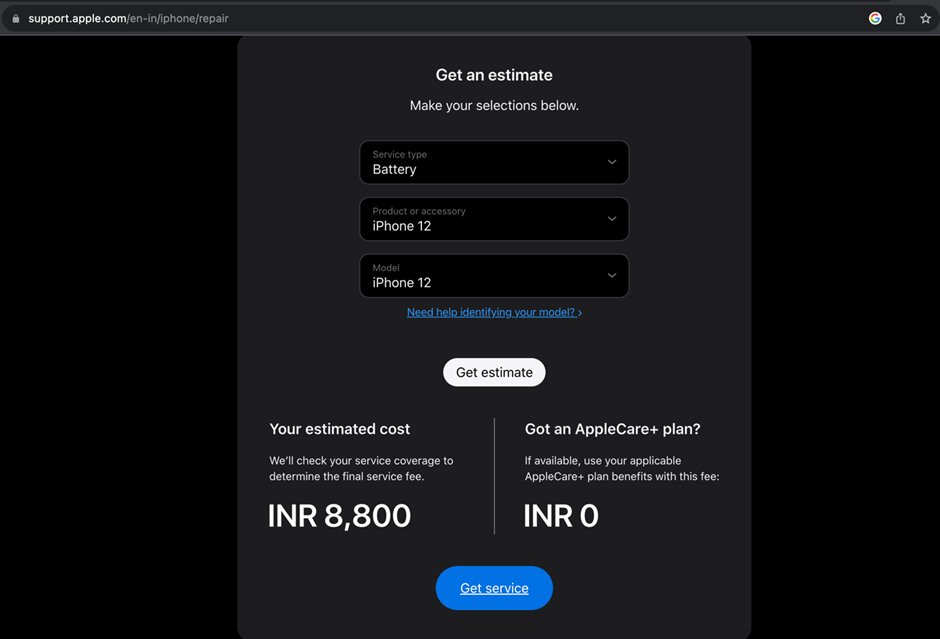This screenshot has width=940, height=639.
Task: Click the chevron in Product or accessory field
Action: coord(611,219)
